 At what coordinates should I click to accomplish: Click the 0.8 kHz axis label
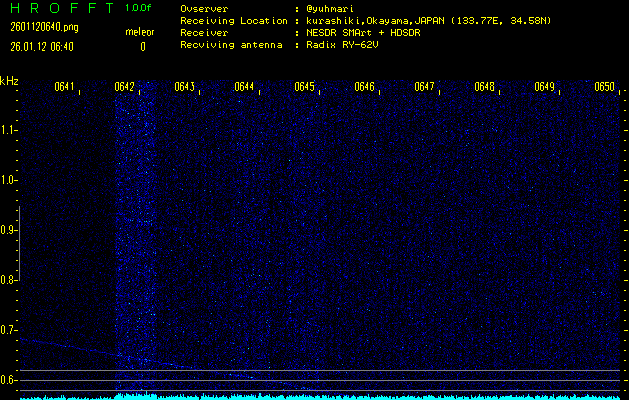(8, 280)
